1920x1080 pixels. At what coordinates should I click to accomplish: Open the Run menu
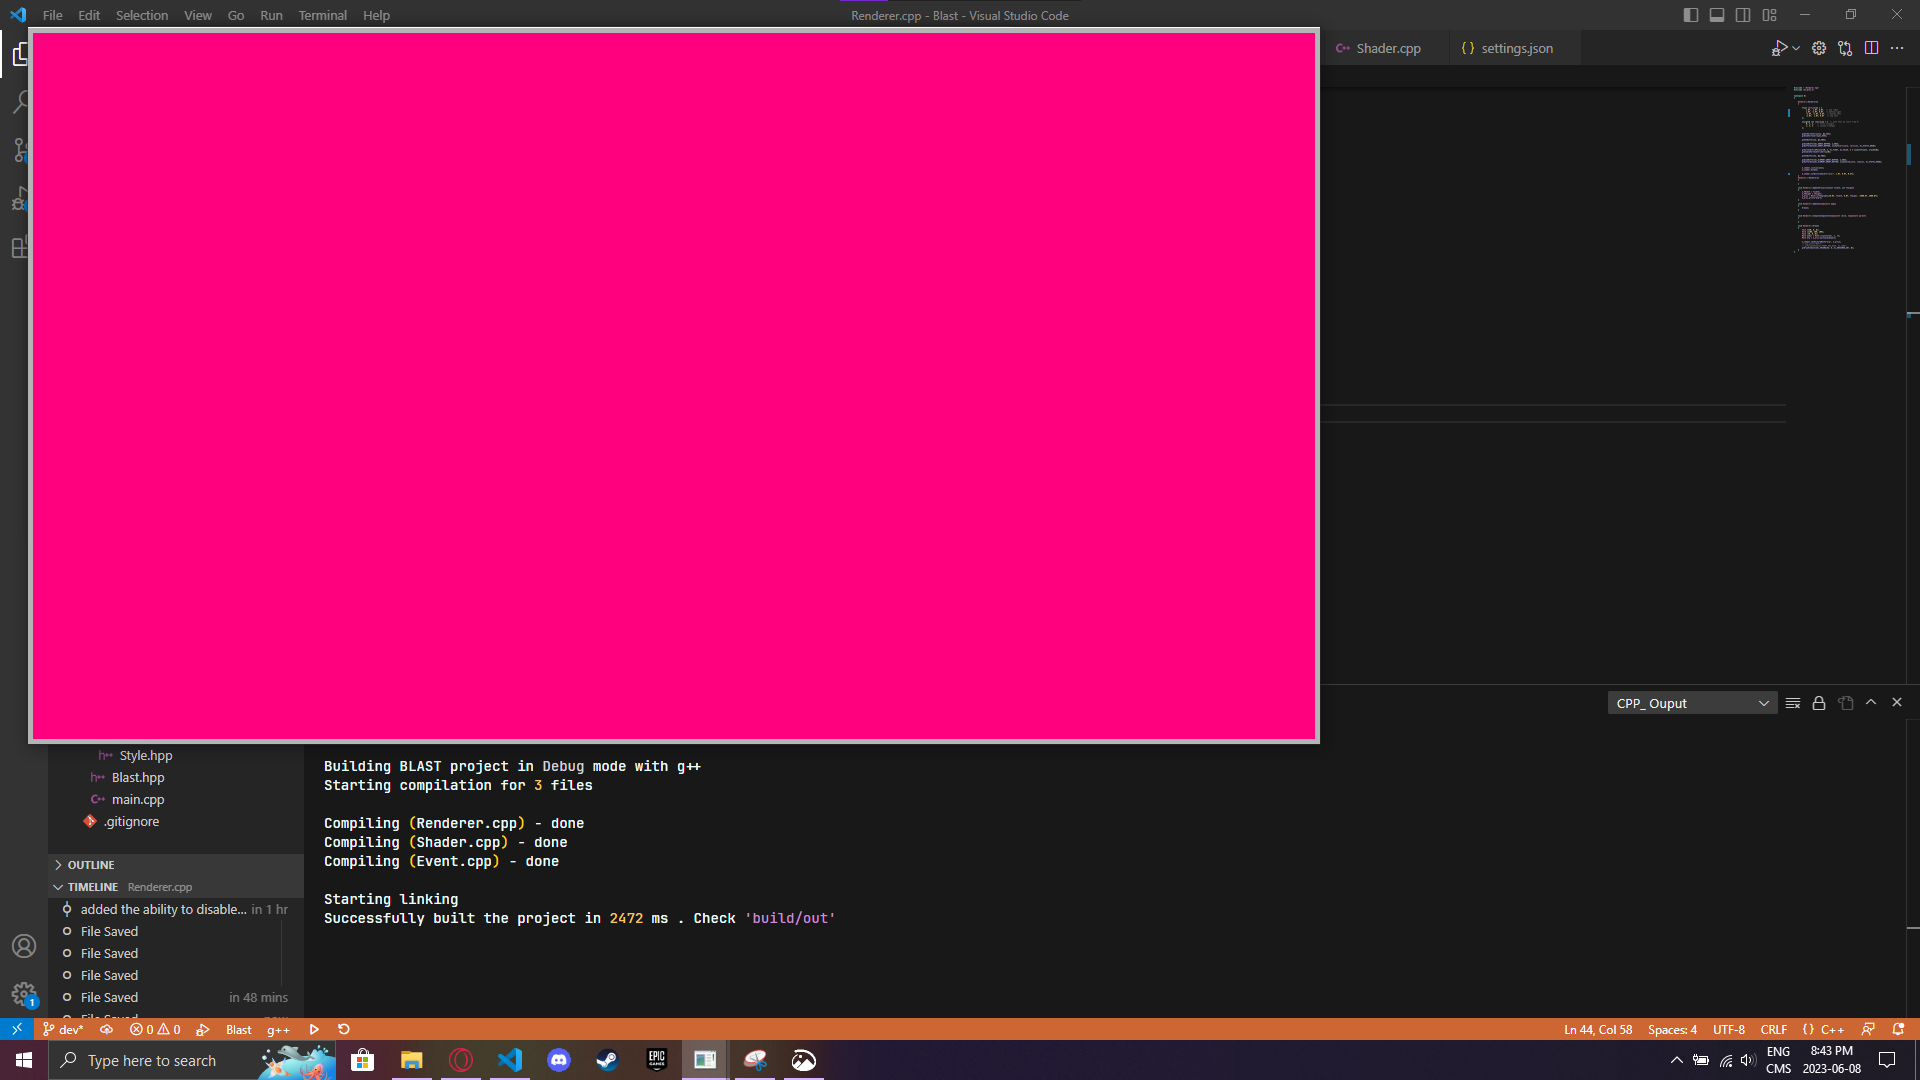click(x=271, y=15)
